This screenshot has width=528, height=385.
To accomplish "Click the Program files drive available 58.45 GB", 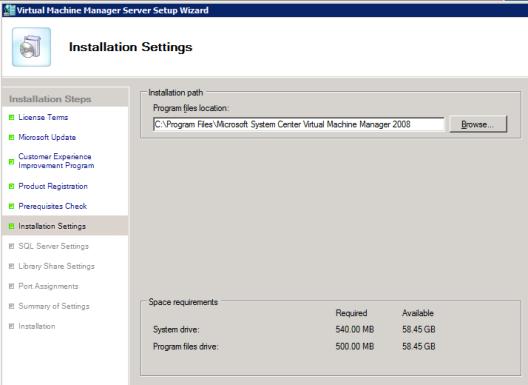I will pyautogui.click(x=419, y=346).
